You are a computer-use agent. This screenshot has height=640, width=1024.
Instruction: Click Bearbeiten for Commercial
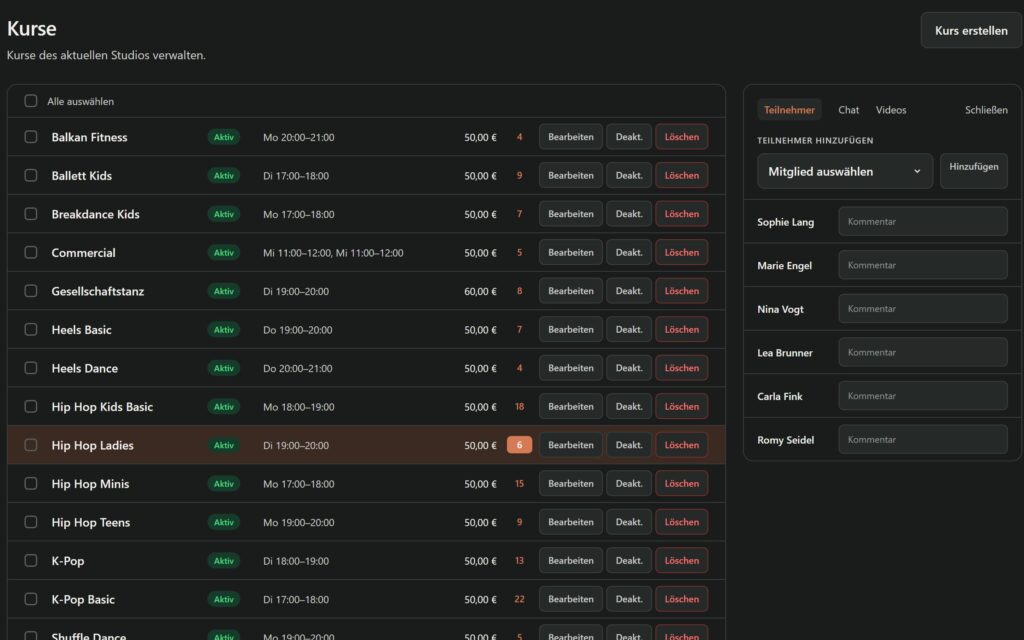[571, 252]
